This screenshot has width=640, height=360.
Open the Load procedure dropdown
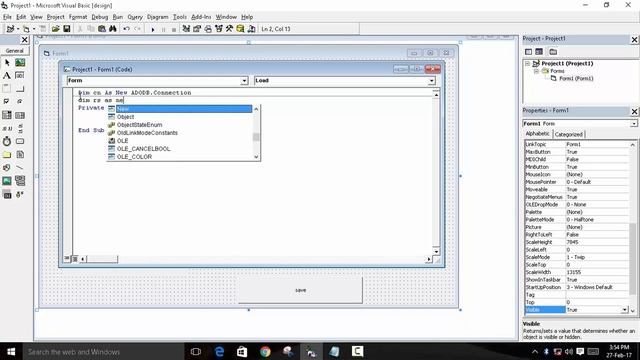click(x=431, y=81)
